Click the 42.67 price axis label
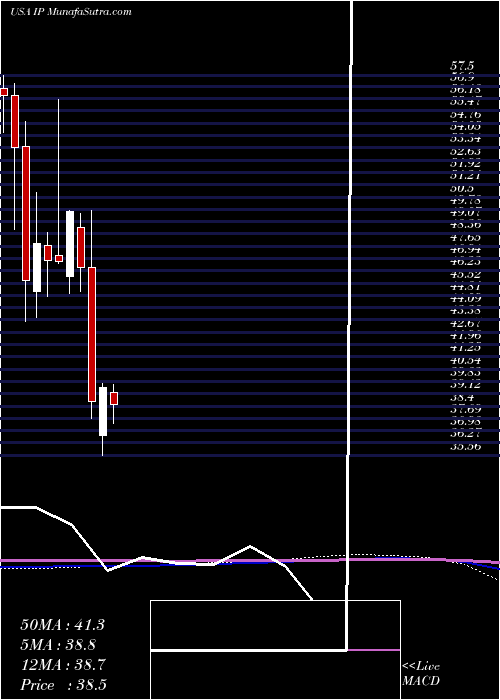 (x=465, y=323)
